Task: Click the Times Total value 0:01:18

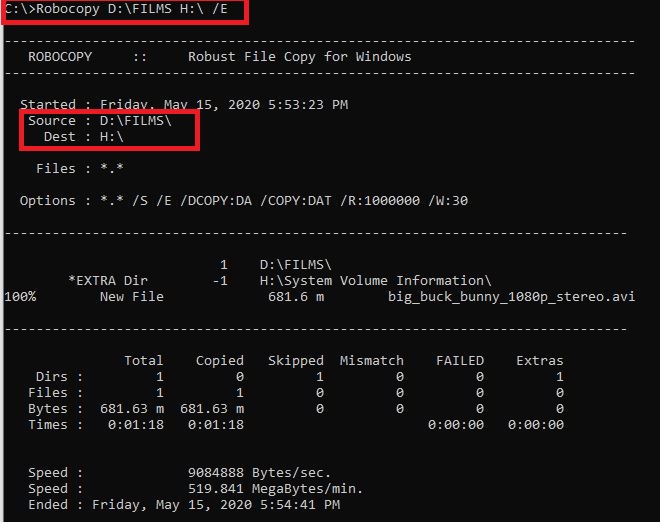Action: [x=136, y=425]
